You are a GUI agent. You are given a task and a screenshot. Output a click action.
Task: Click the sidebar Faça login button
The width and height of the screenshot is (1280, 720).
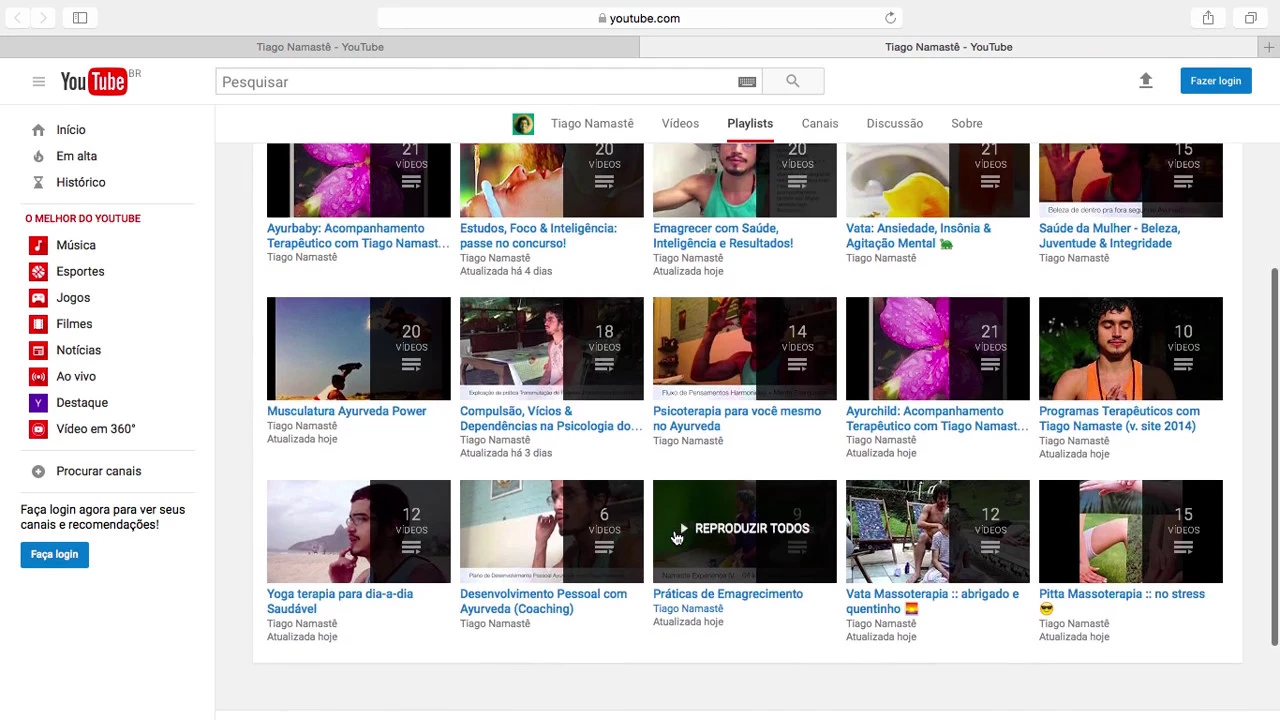point(54,554)
